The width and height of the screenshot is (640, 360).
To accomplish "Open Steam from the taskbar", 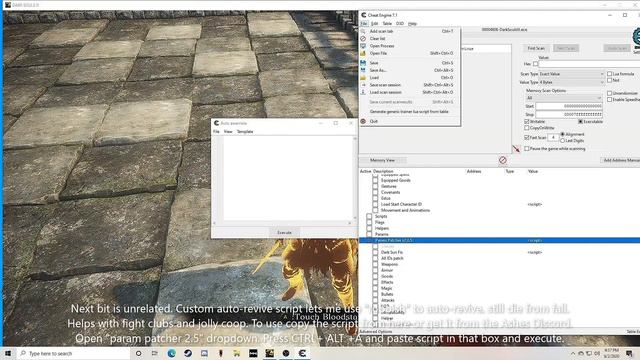I will pyautogui.click(x=188, y=353).
